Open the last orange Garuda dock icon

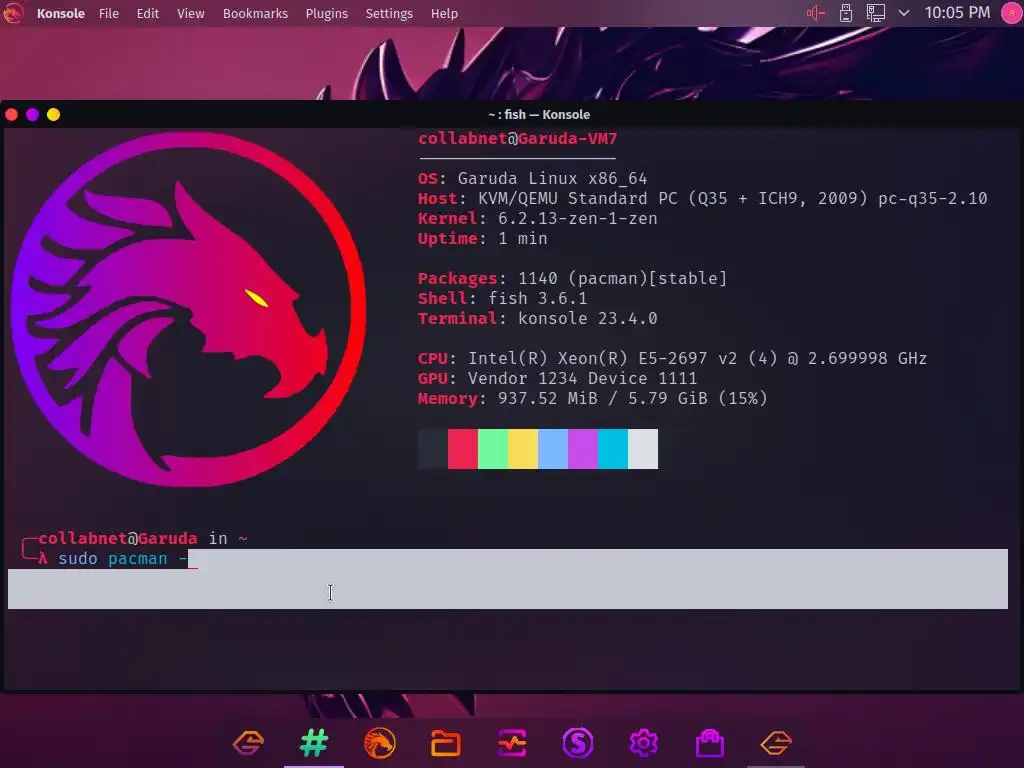click(x=776, y=743)
